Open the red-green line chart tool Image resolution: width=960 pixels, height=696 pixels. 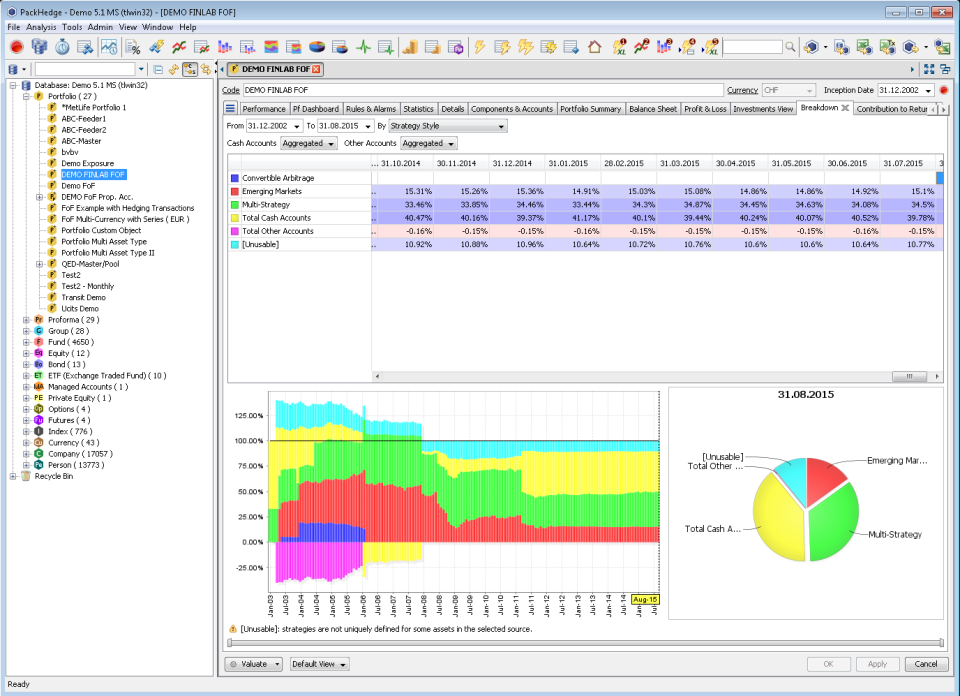click(x=179, y=47)
